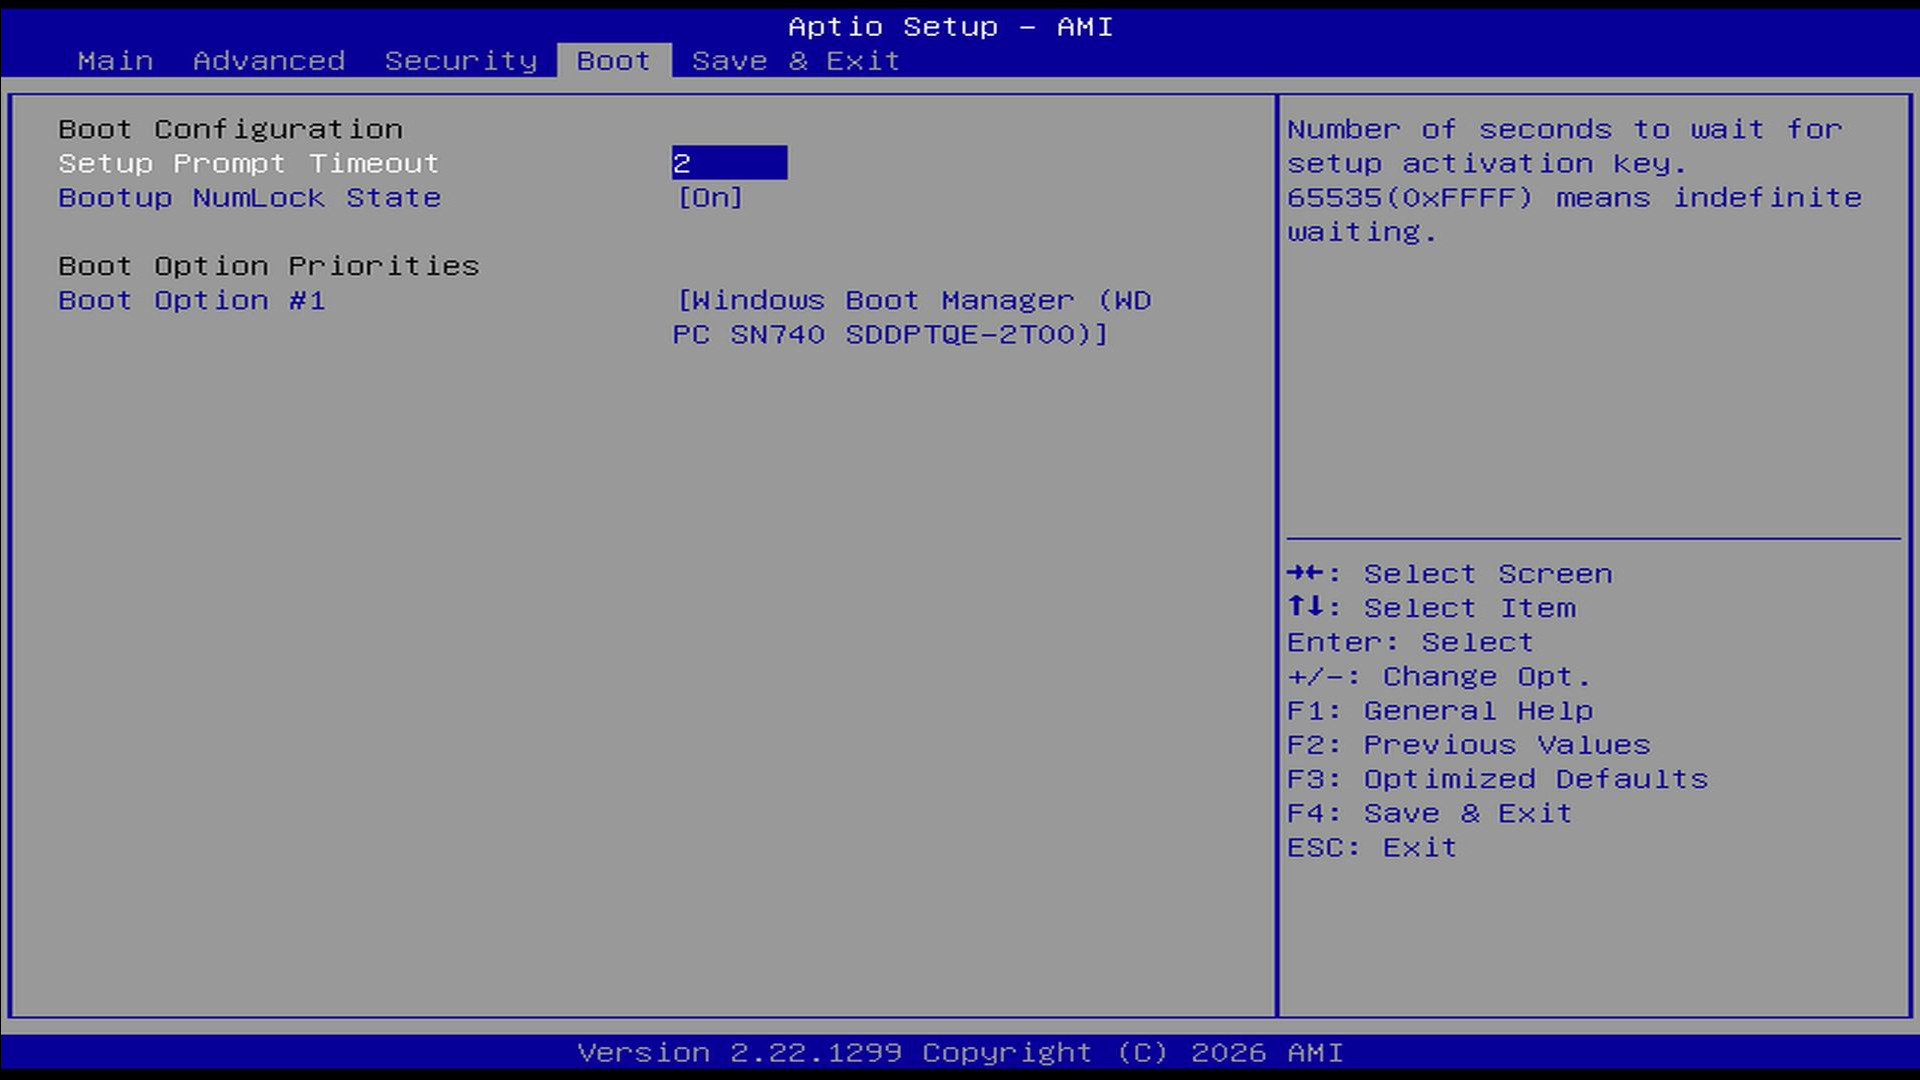Click the +/-: Change Opt. hint
This screenshot has height=1080, width=1920.
(1437, 676)
